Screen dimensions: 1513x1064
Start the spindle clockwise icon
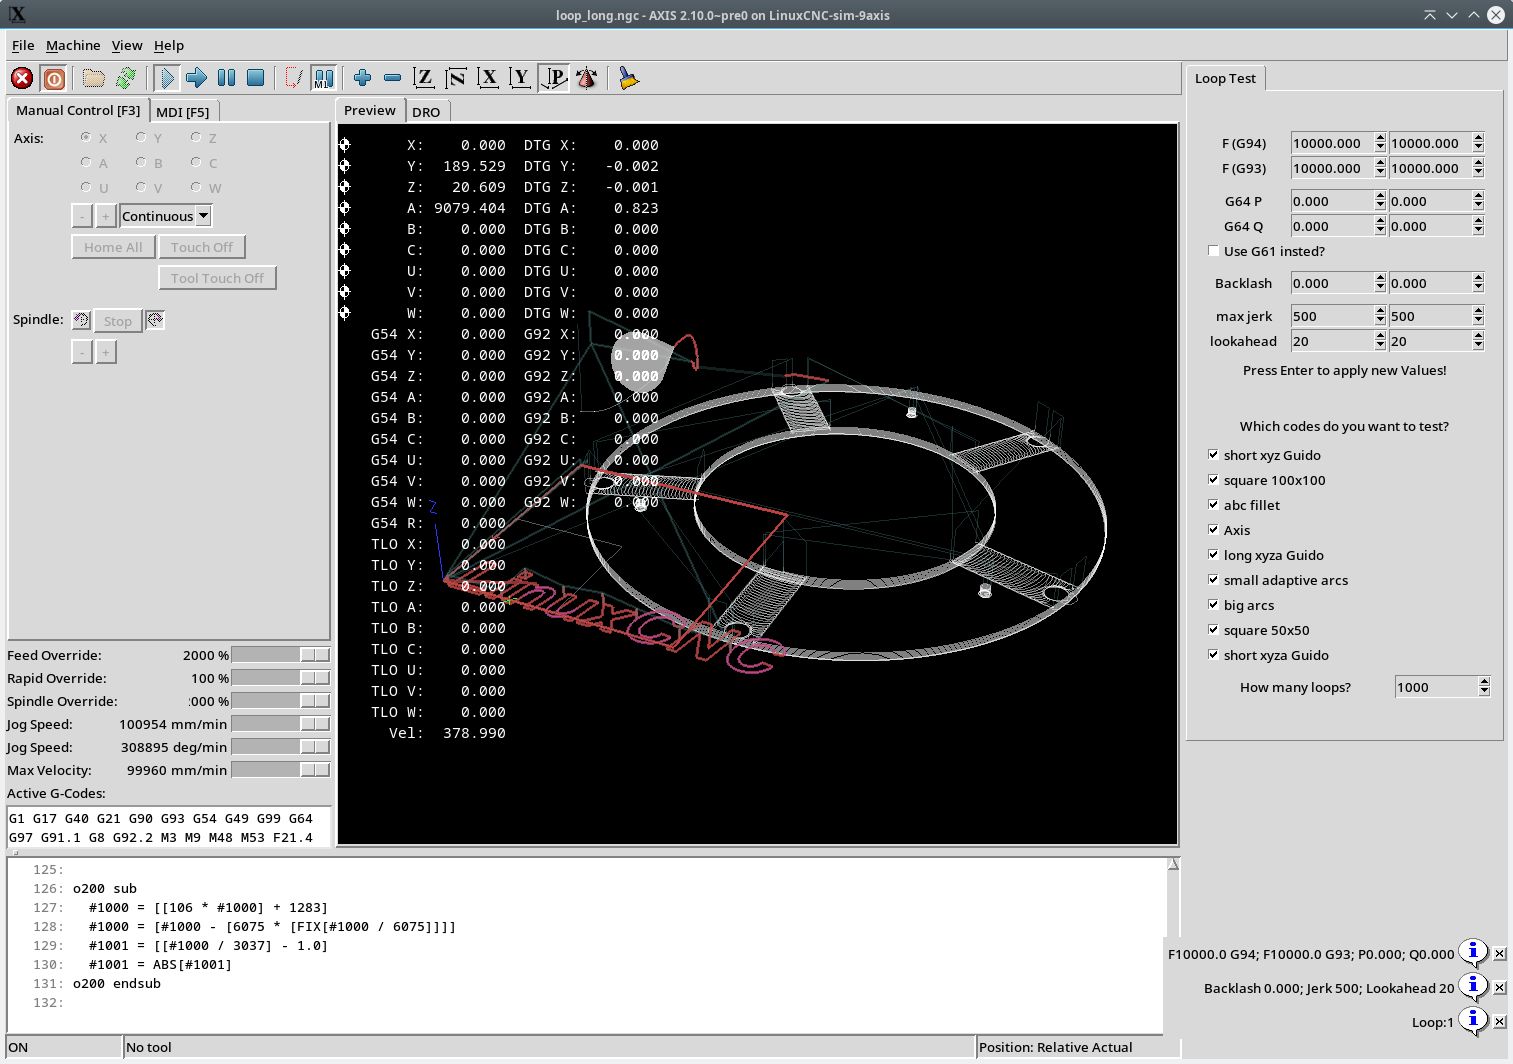155,320
